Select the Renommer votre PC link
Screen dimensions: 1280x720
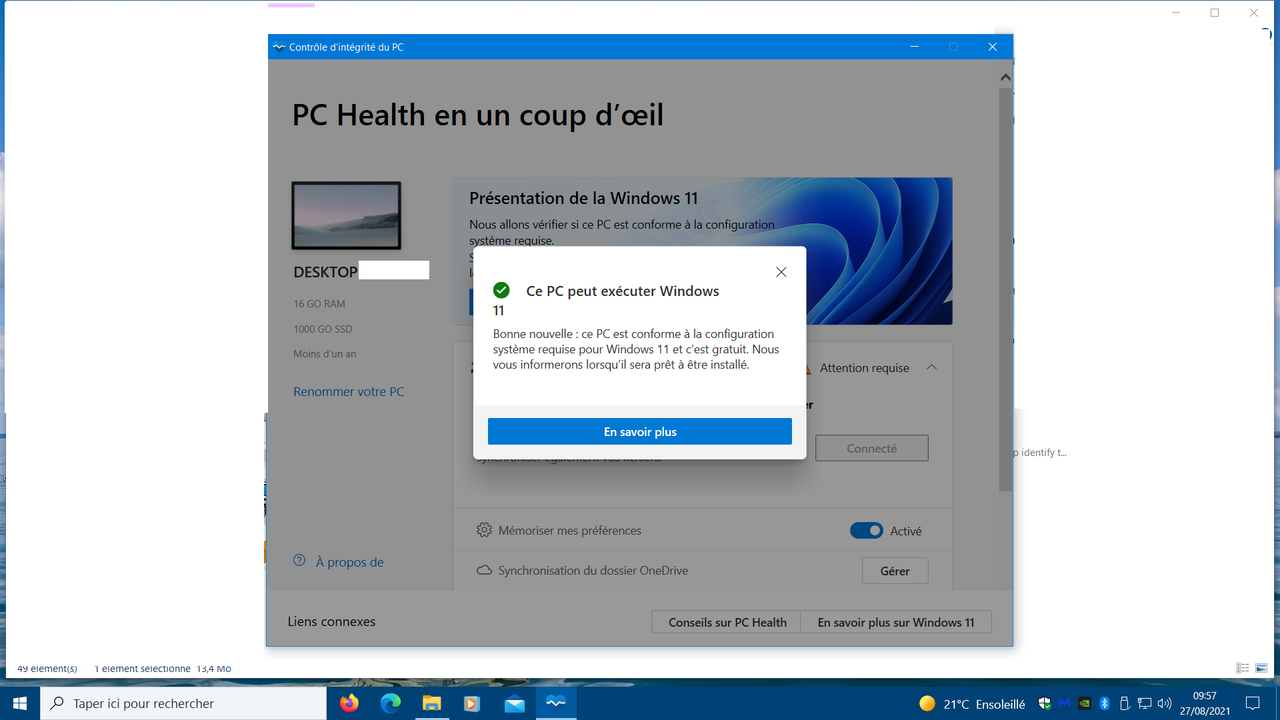tap(348, 391)
